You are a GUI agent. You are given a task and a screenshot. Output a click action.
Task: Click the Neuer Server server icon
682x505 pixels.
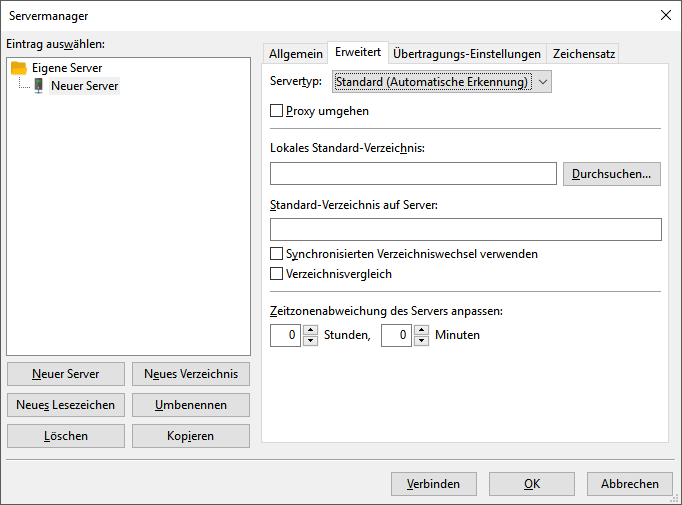tap(39, 86)
